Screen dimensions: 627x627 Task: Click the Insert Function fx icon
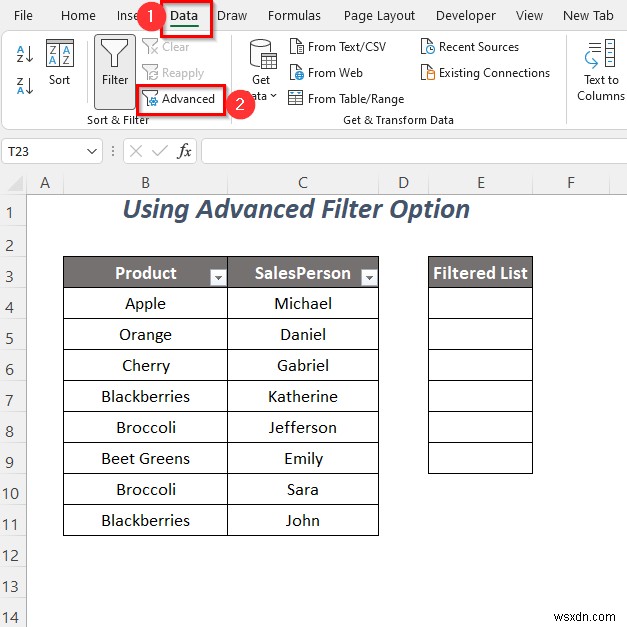click(184, 152)
